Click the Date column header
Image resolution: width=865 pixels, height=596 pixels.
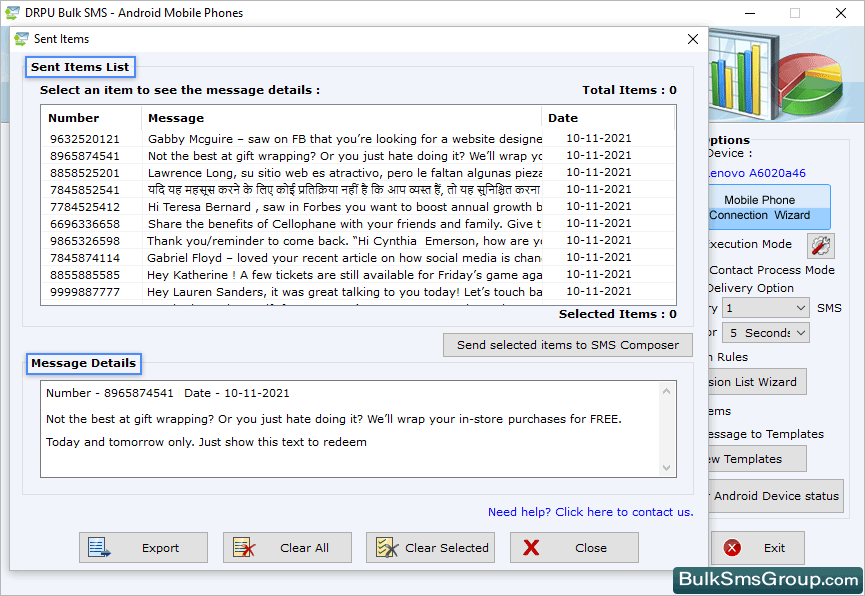pos(608,118)
